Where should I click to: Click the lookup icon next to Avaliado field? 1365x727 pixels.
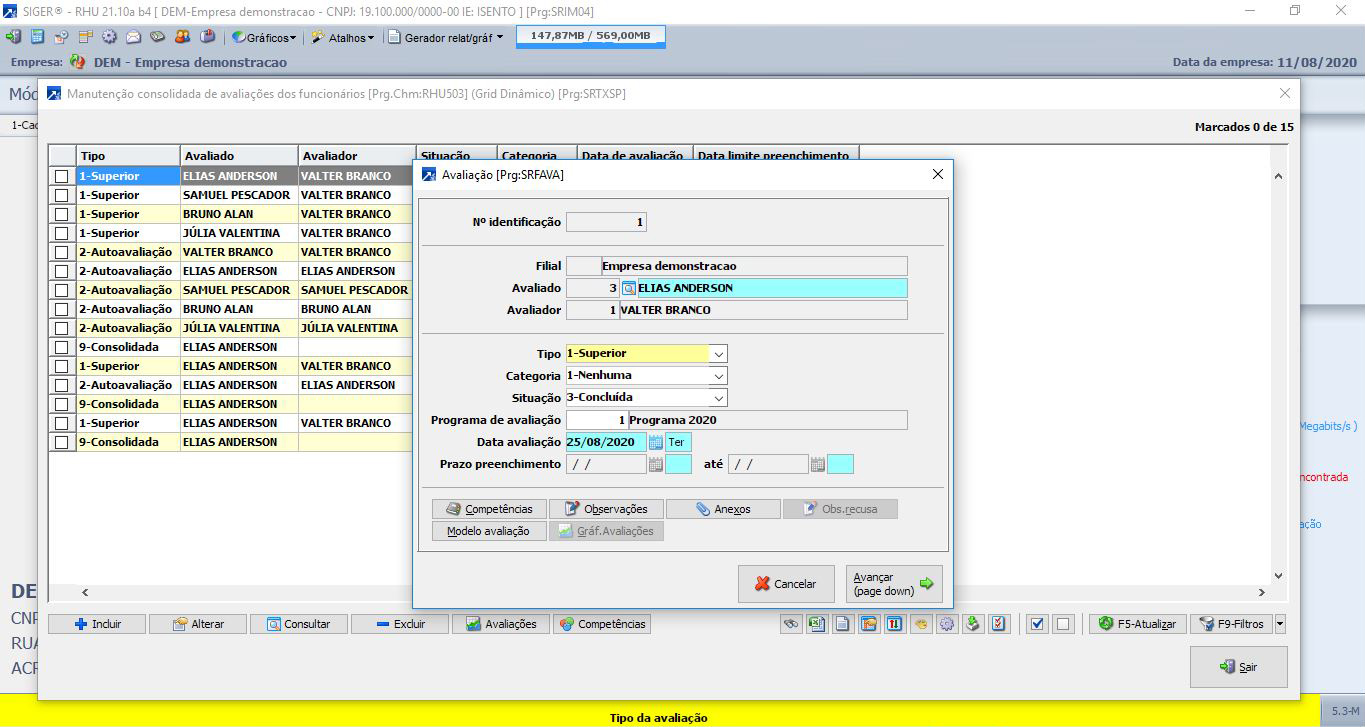coord(629,288)
